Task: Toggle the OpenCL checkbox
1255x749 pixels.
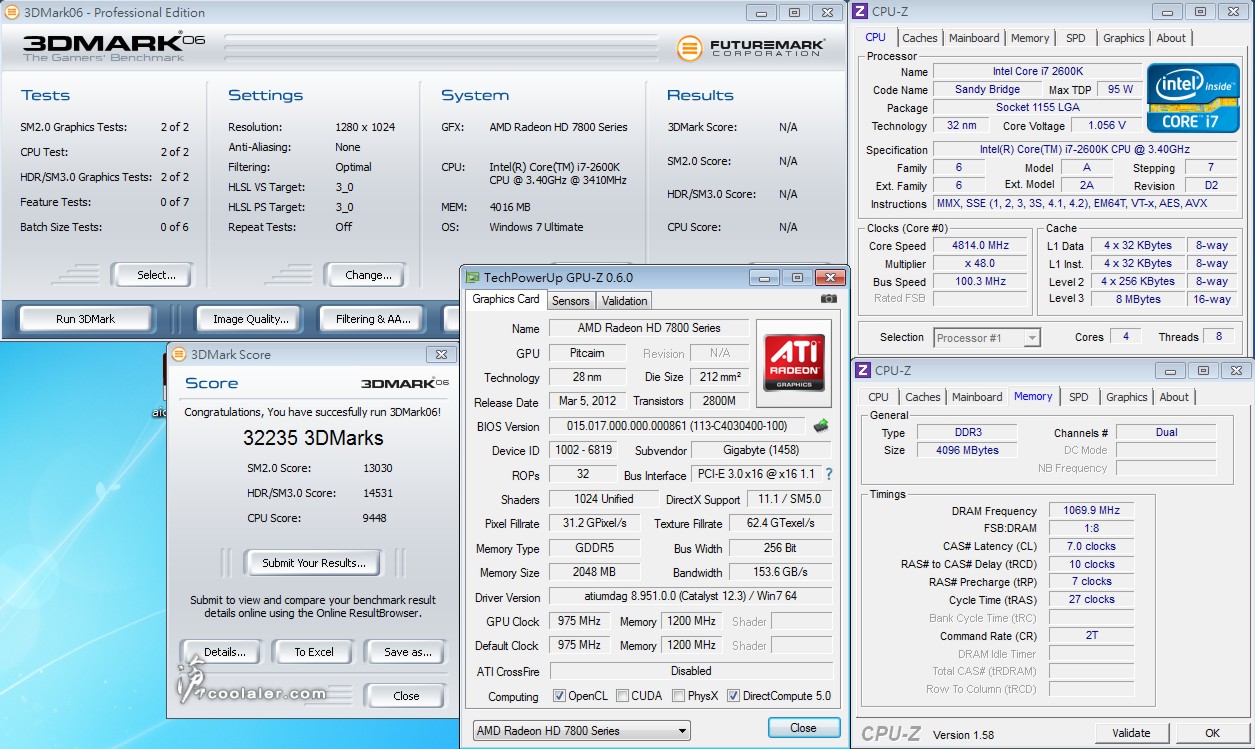Action: [559, 696]
